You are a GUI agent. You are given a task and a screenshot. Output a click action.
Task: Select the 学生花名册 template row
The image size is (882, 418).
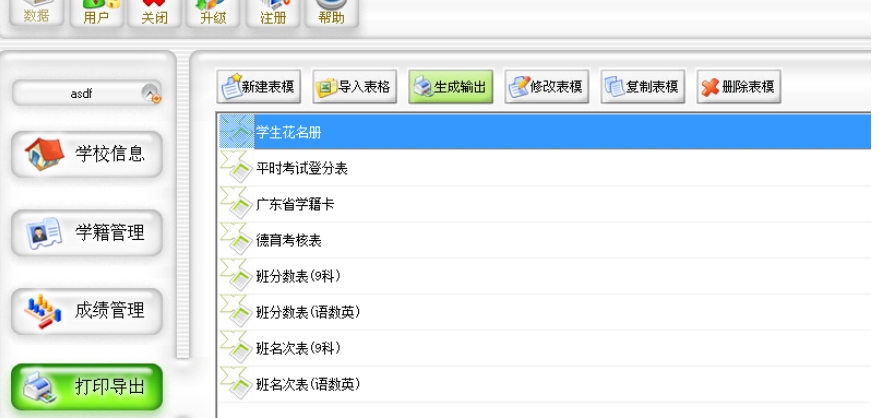[544, 132]
